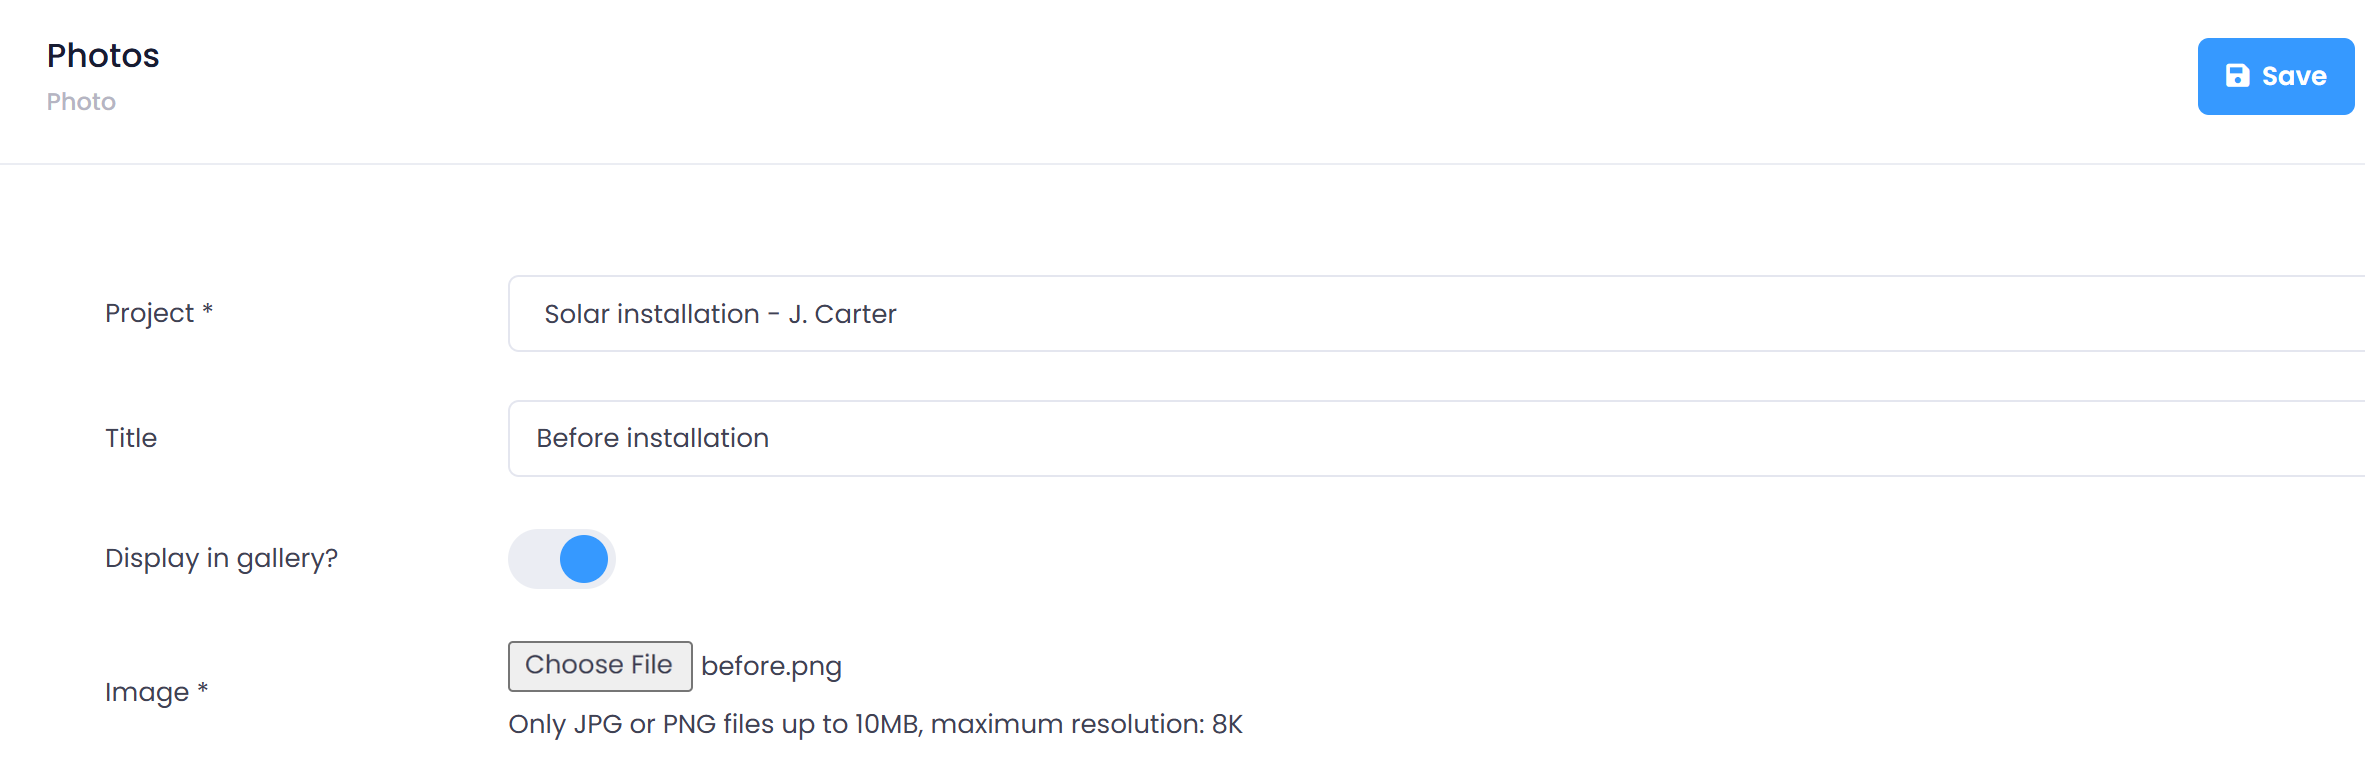Select the 'Solar installation - J. Carter' value
This screenshot has height=770, width=2365.
[x=720, y=314]
